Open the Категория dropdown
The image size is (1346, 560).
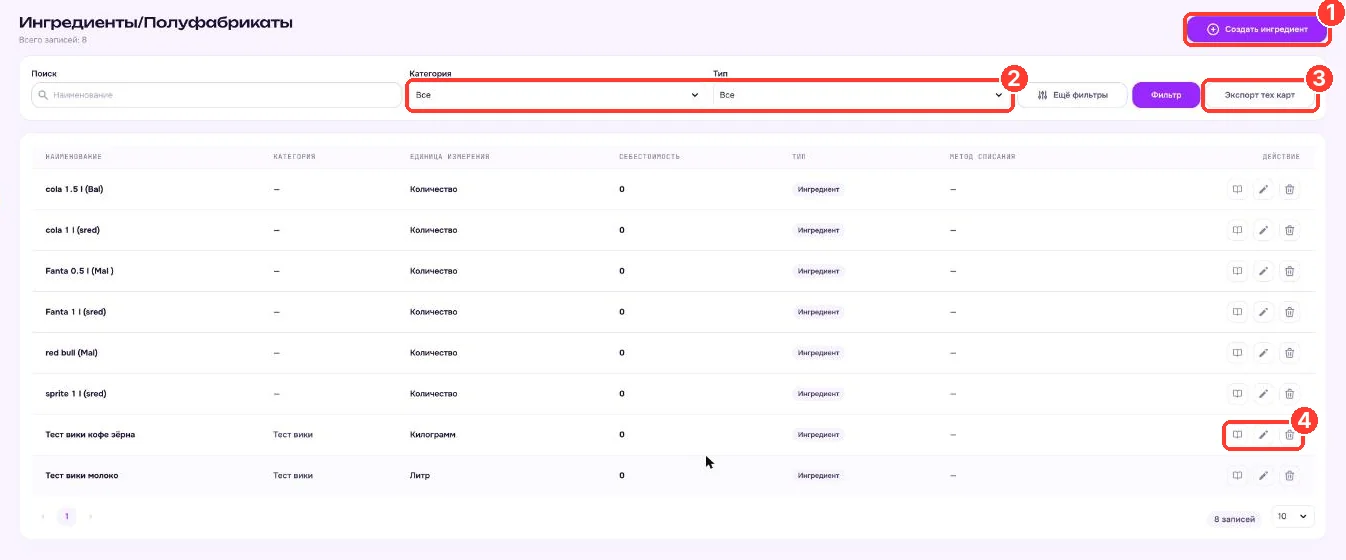[556, 95]
